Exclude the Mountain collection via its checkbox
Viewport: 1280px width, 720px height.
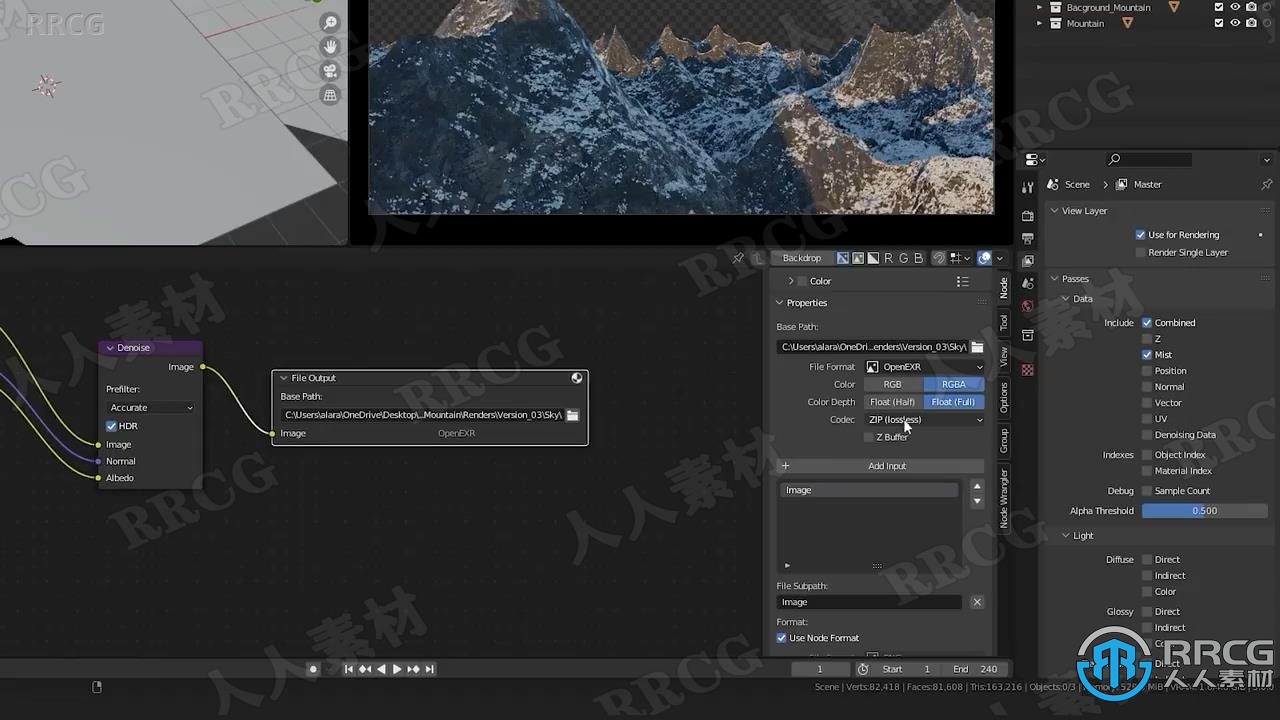coord(1218,23)
